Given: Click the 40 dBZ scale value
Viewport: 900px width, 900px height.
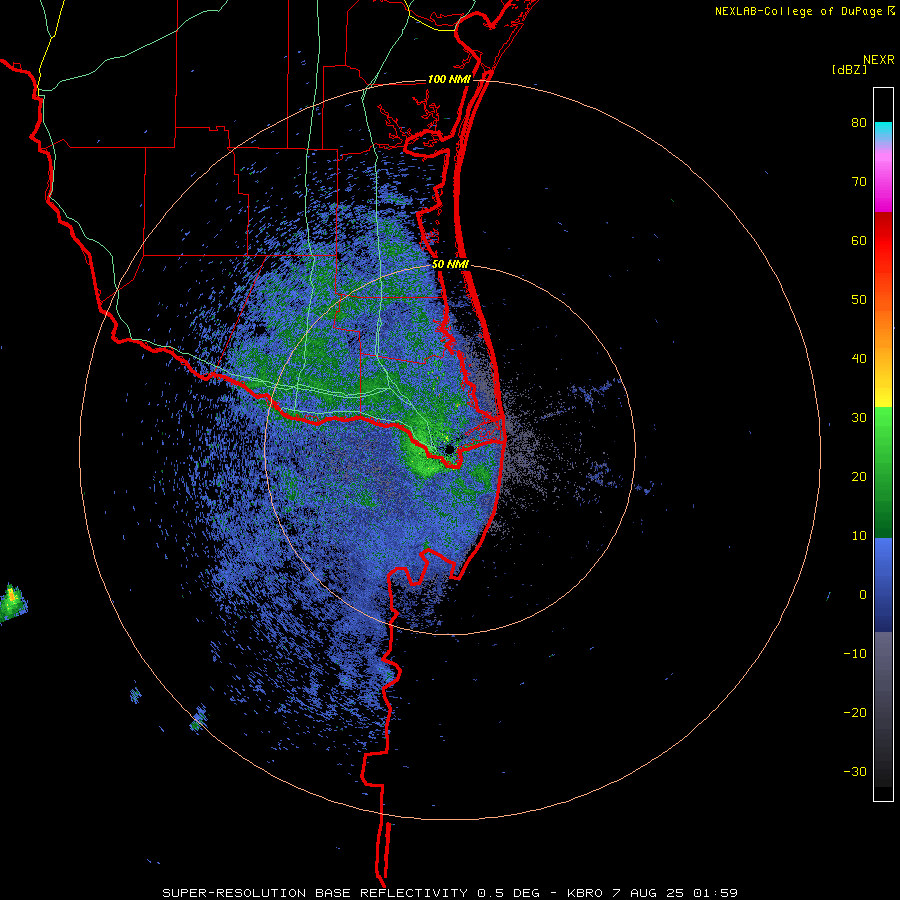Looking at the screenshot, I should (x=859, y=359).
